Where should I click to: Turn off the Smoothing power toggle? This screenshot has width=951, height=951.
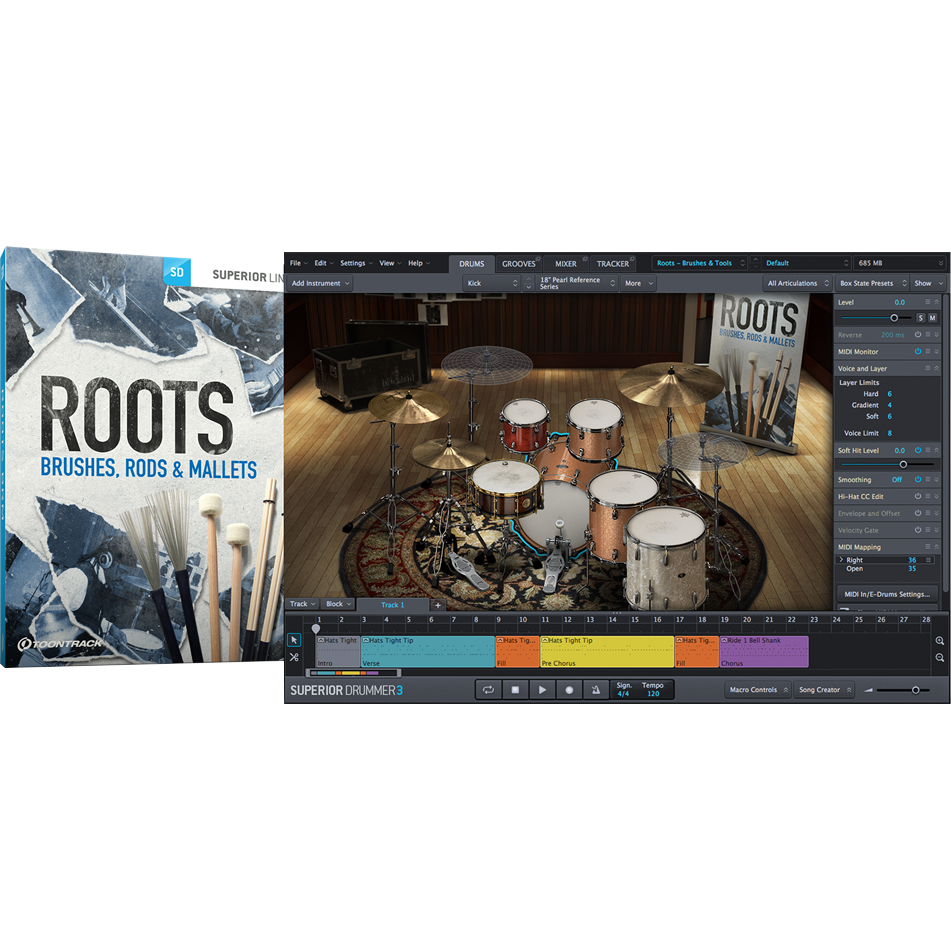918,480
